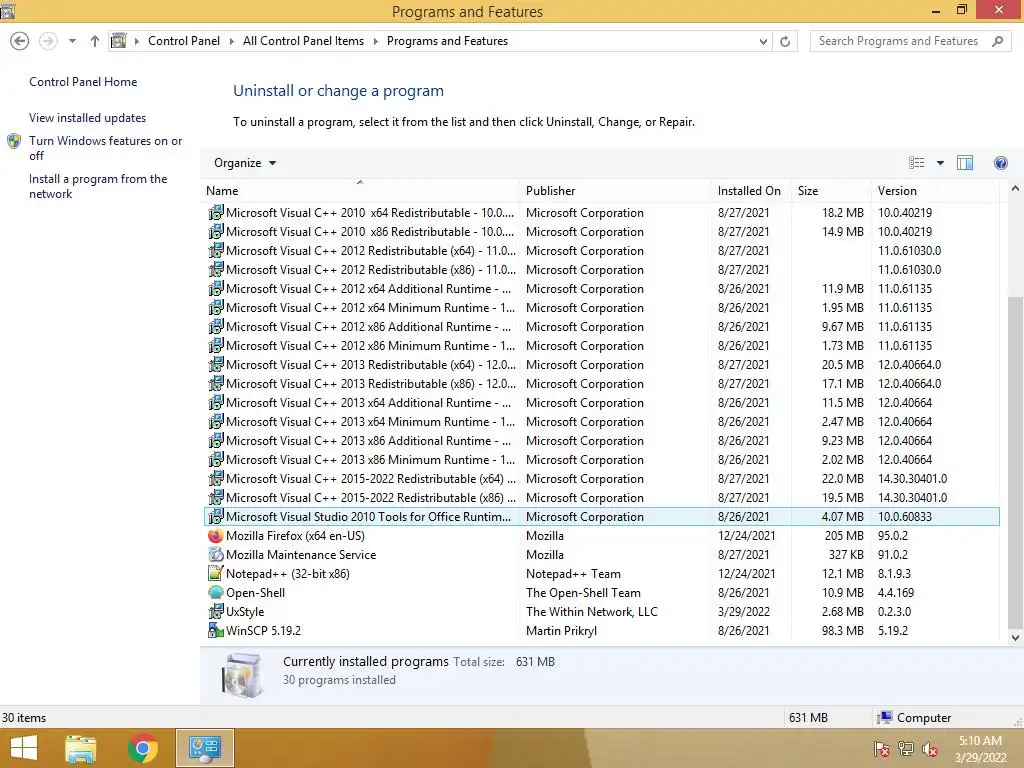Toggle the preview pane icon
Screen dimensions: 1024x768
tap(965, 163)
